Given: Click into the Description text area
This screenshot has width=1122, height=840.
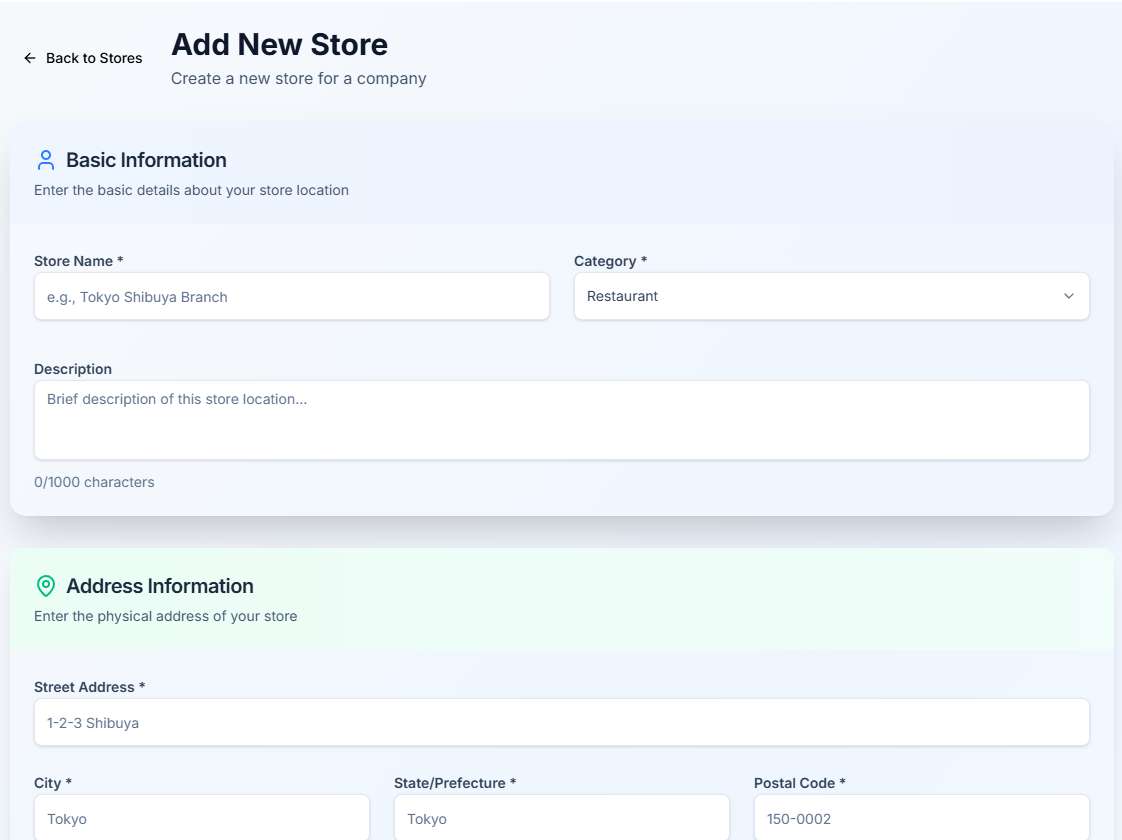Looking at the screenshot, I should pyautogui.click(x=561, y=420).
